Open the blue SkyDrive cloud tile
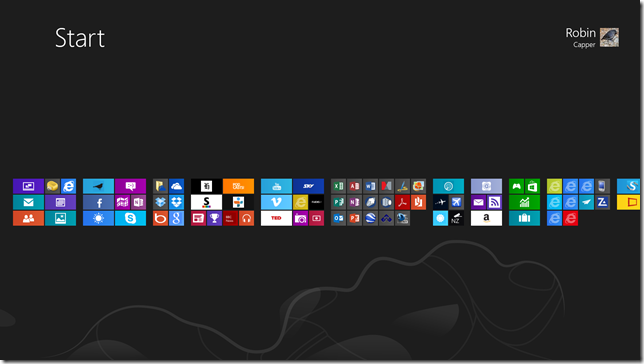Image resolution: width=644 pixels, height=364 pixels. [x=177, y=186]
